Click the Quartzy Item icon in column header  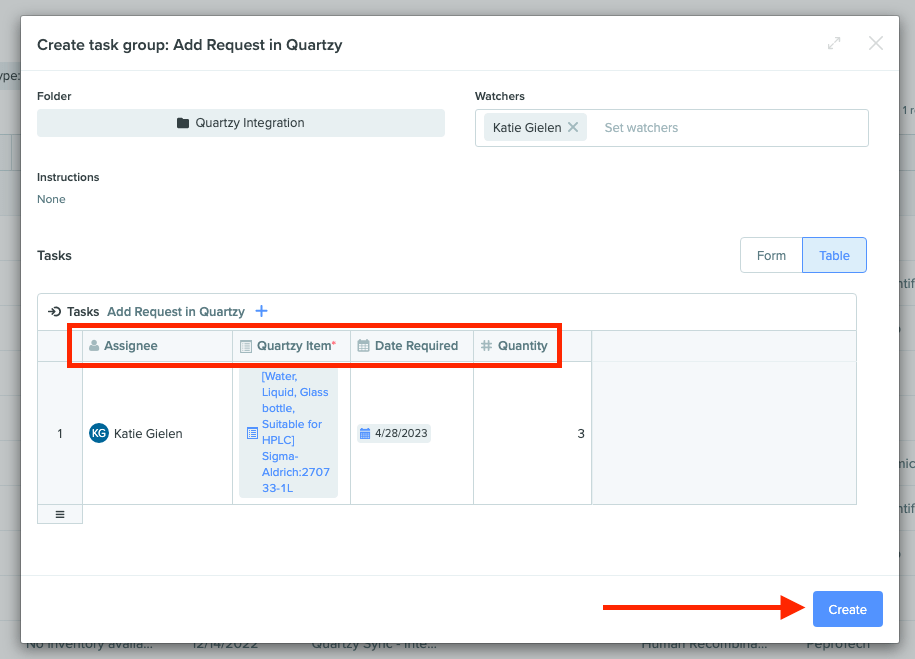245,345
